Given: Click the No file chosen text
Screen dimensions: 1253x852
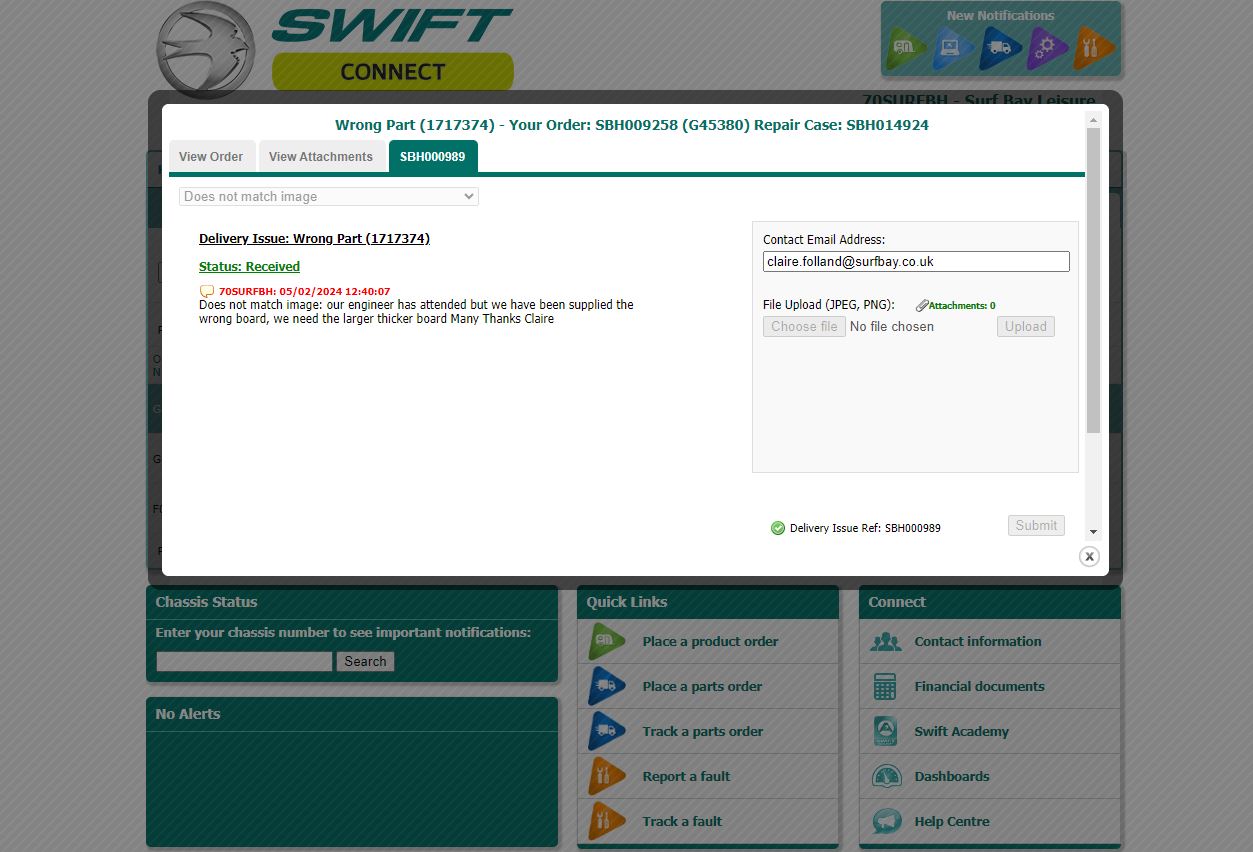Looking at the screenshot, I should point(892,326).
